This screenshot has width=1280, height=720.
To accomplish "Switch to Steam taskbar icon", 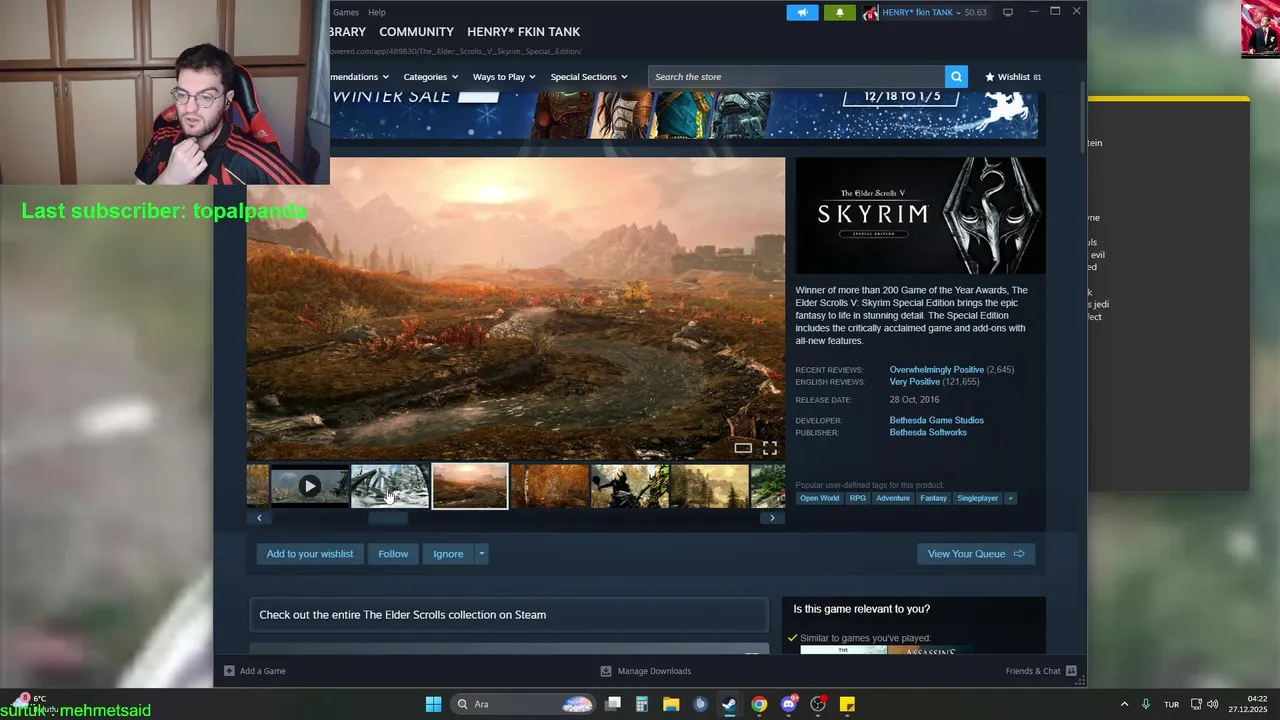I will pos(729,704).
